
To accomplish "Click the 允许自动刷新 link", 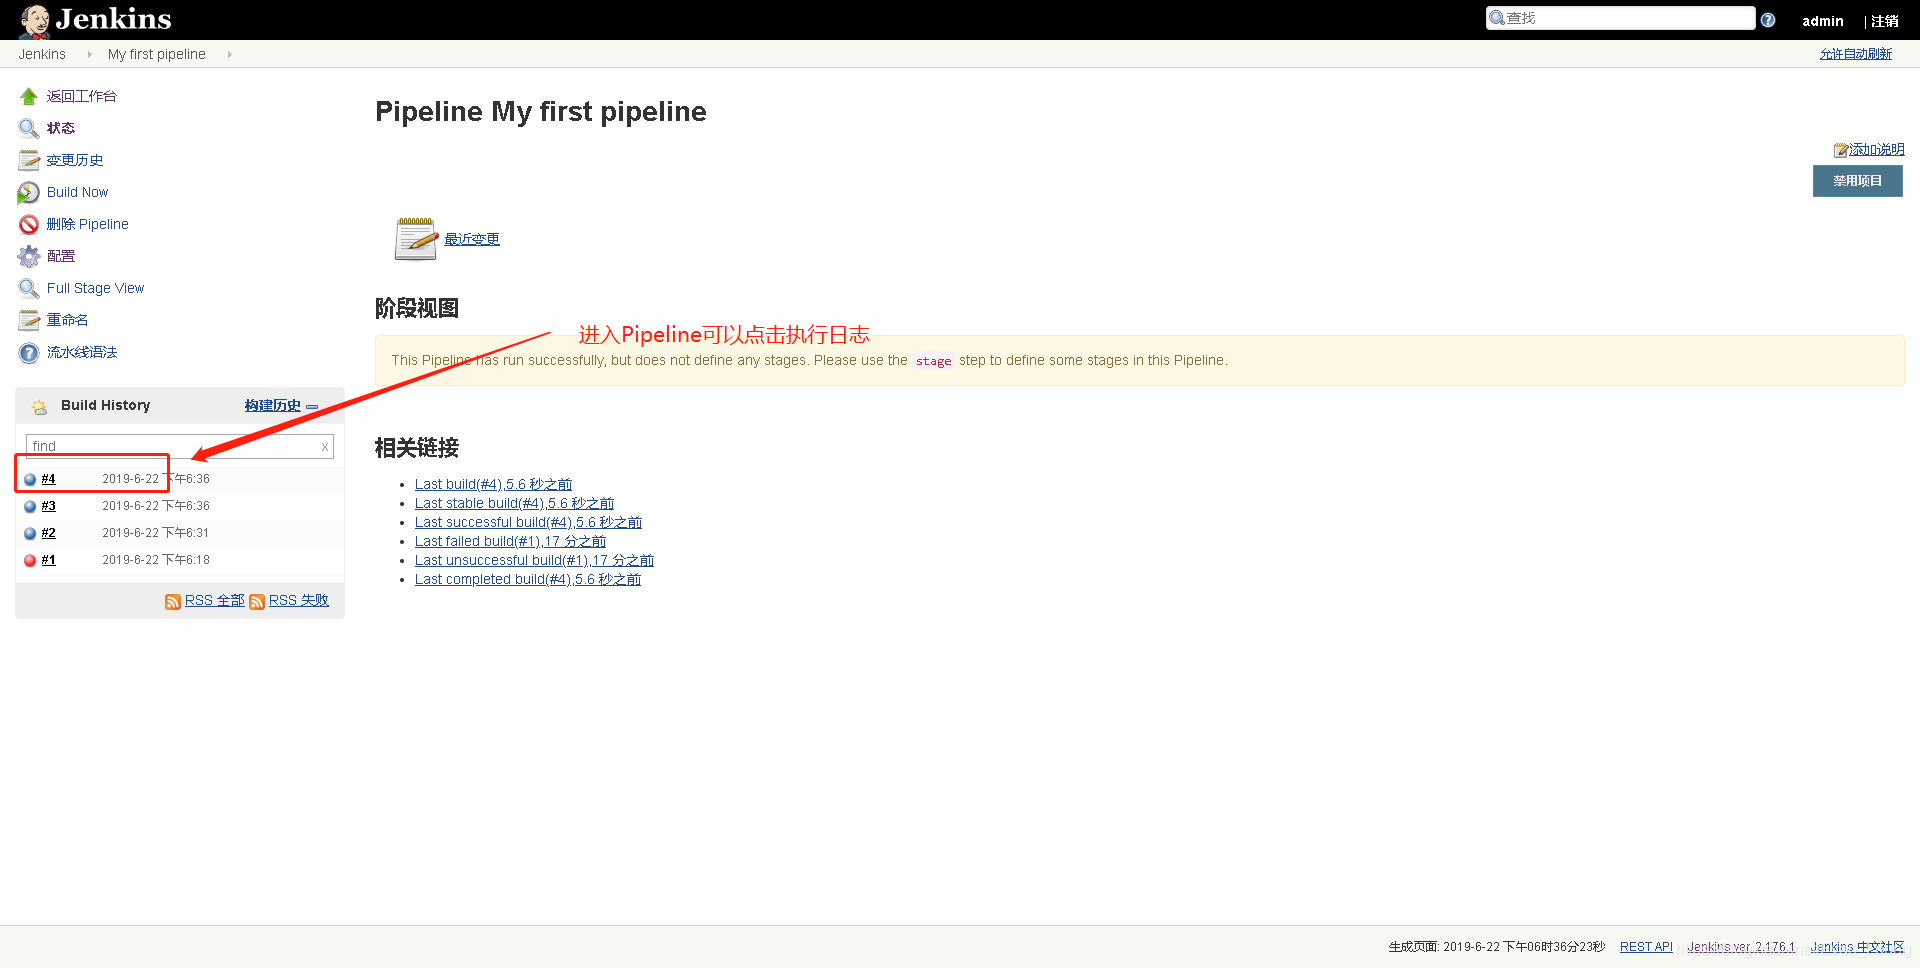I will [x=1855, y=54].
